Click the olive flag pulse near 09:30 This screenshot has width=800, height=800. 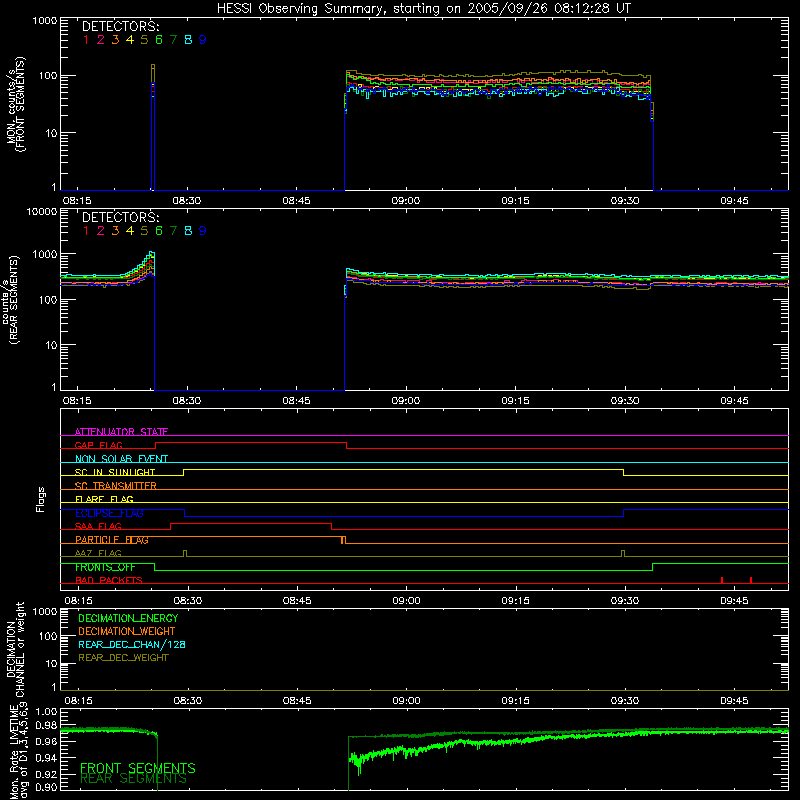click(x=623, y=553)
